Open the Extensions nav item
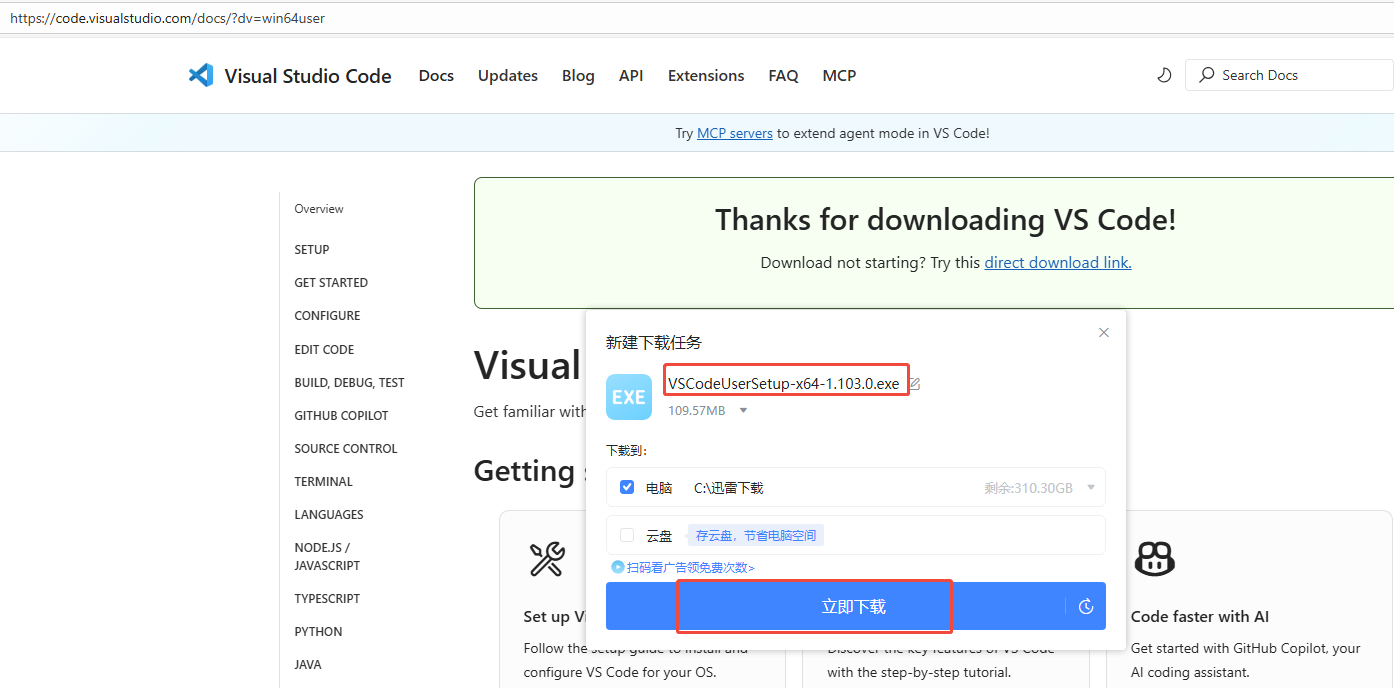1394x688 pixels. 706,76
